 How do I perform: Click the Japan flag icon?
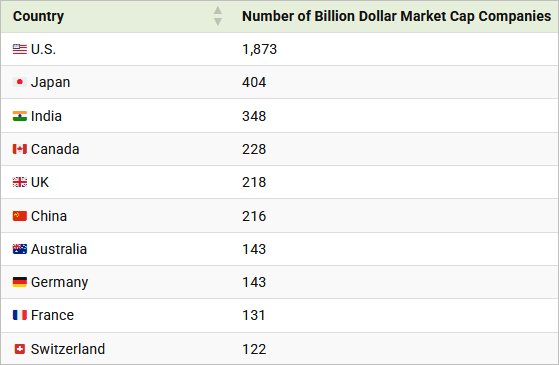[20, 82]
